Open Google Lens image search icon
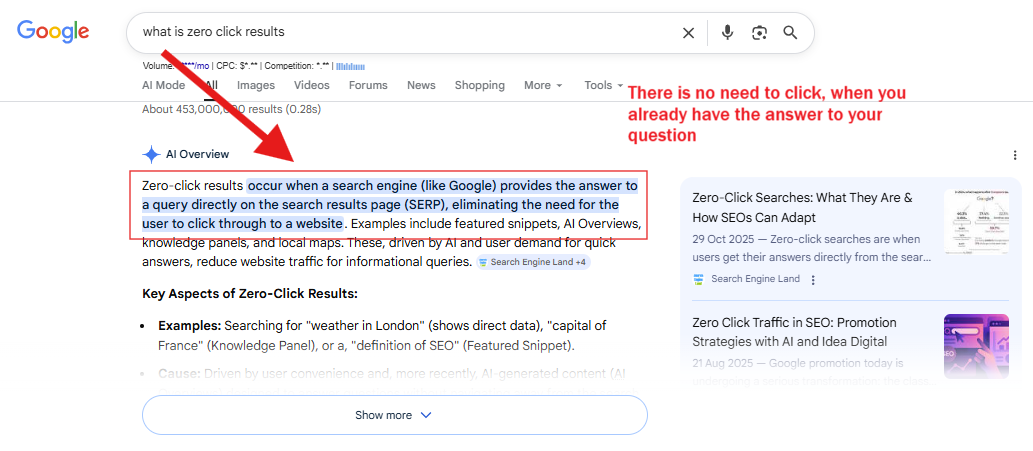Image resolution: width=1033 pixels, height=451 pixels. [759, 33]
